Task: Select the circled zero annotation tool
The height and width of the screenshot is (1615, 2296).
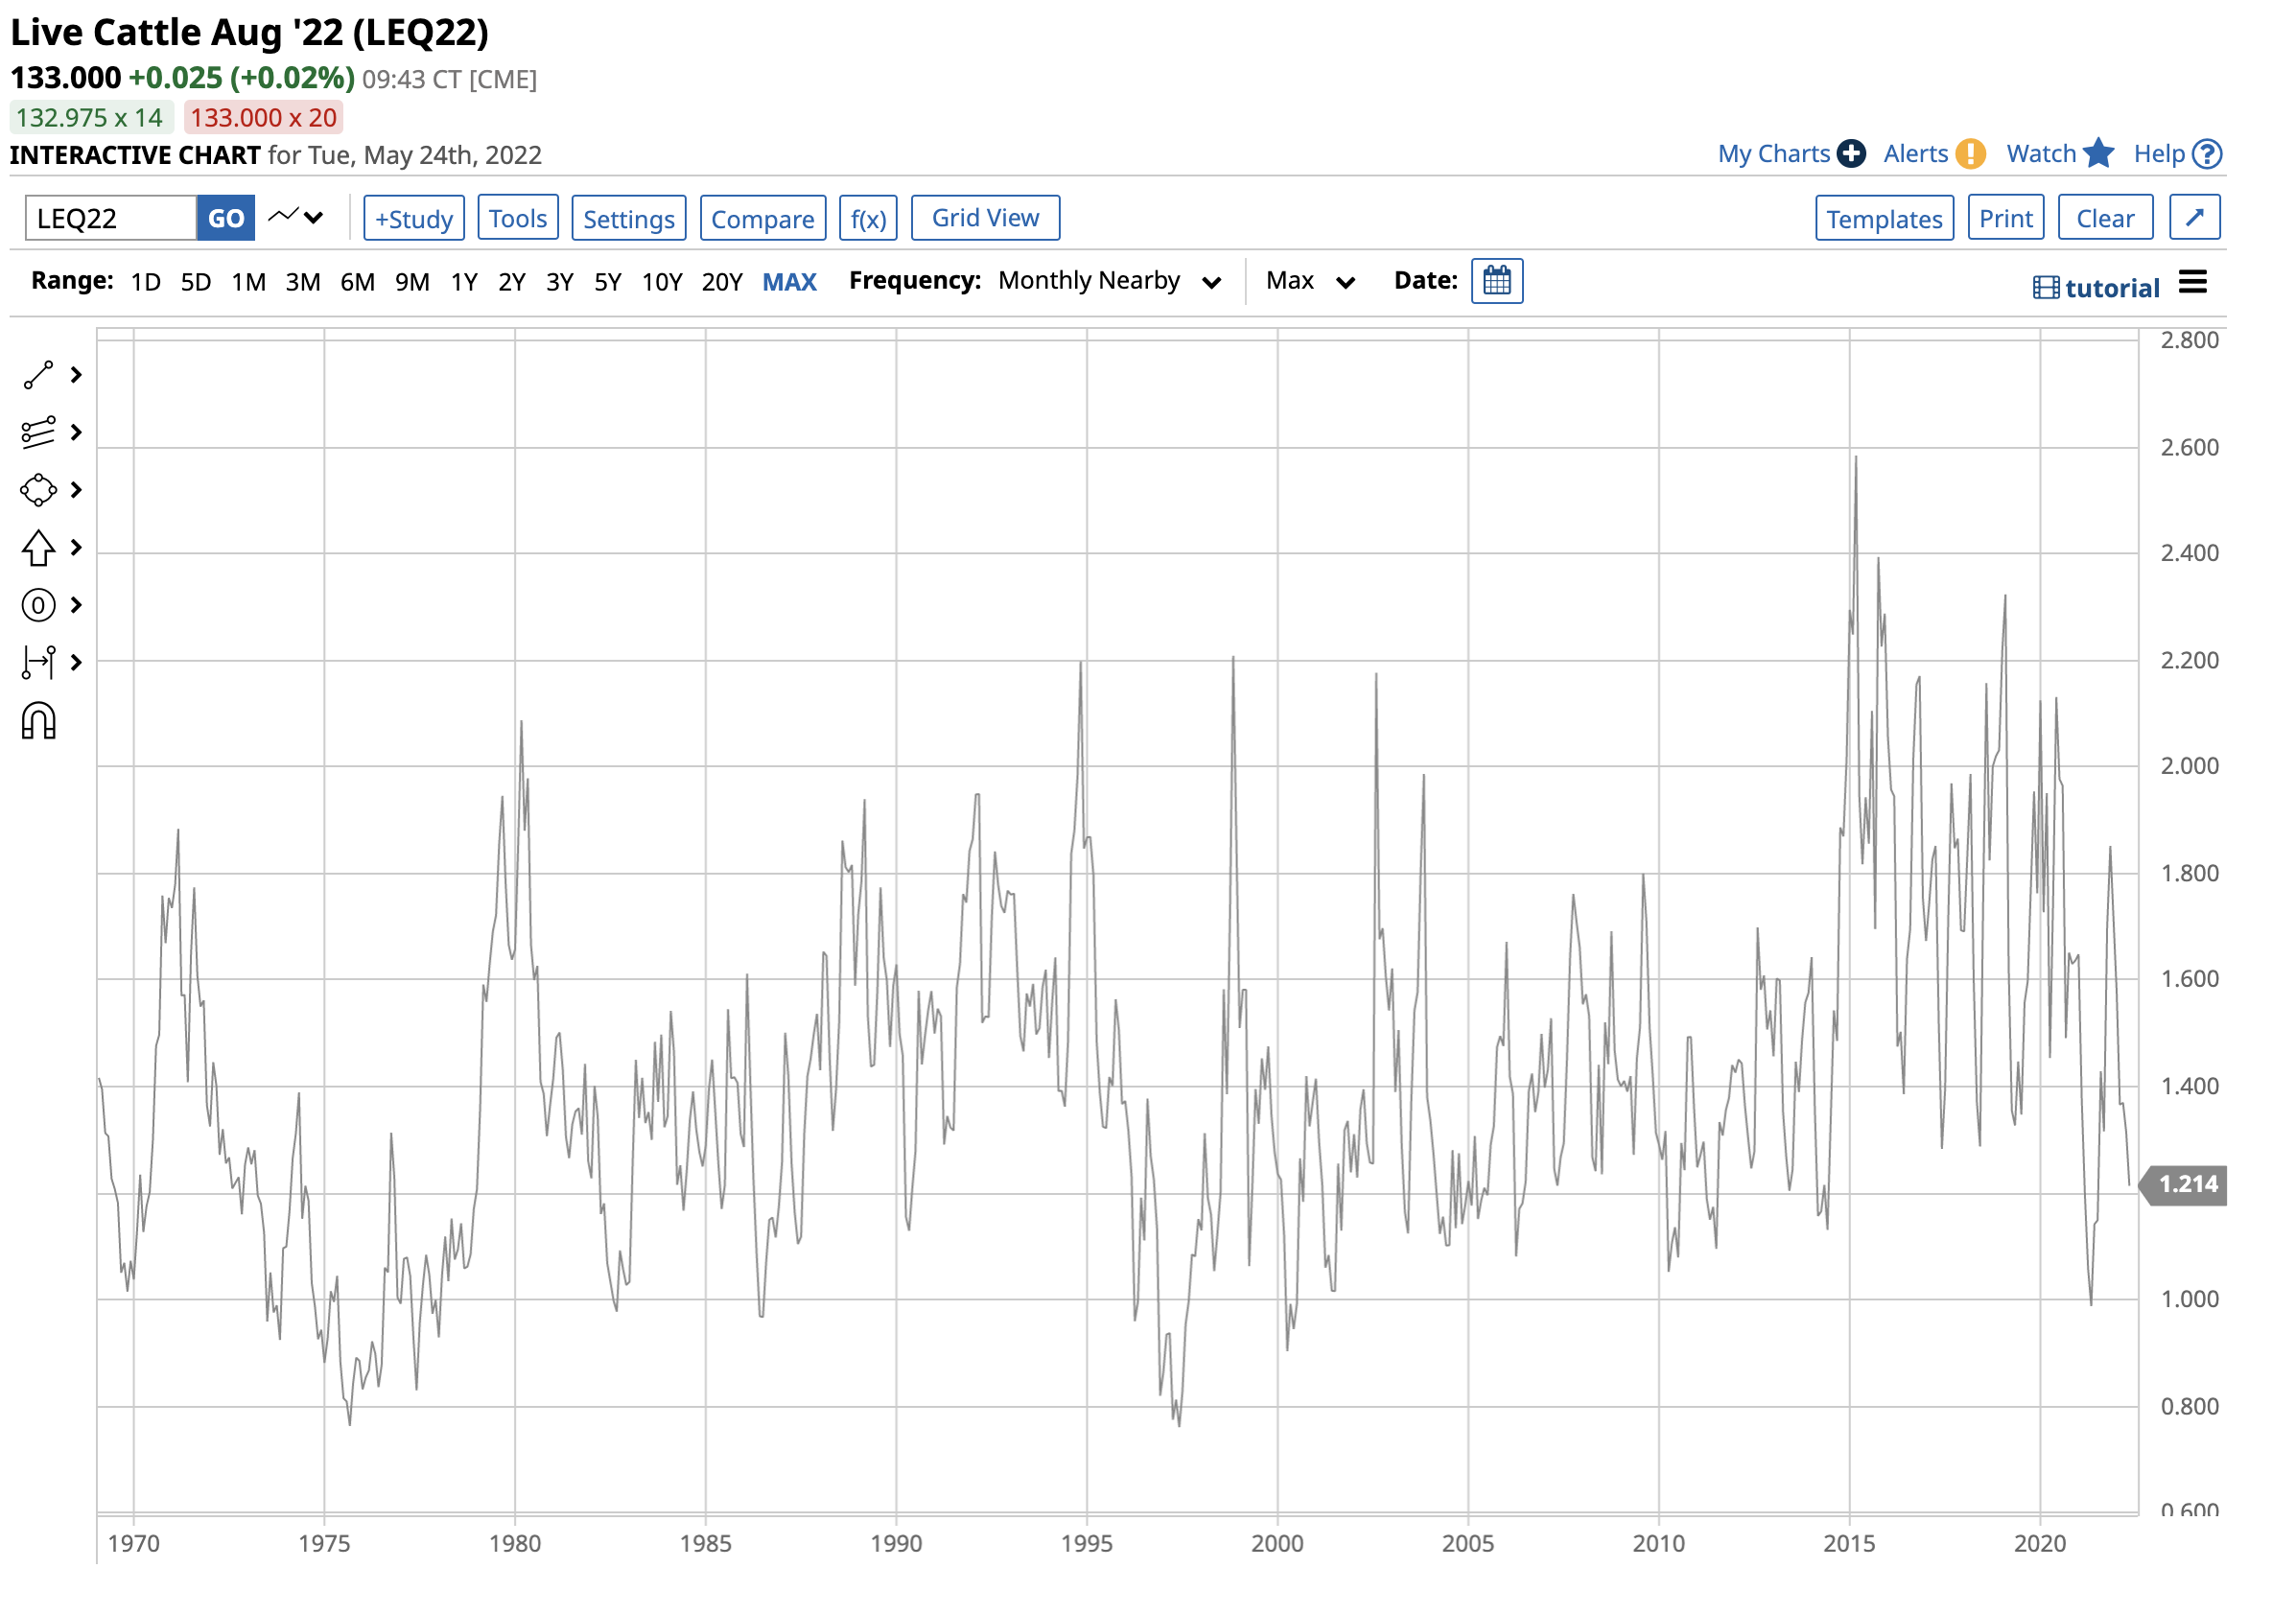Action: click(38, 605)
